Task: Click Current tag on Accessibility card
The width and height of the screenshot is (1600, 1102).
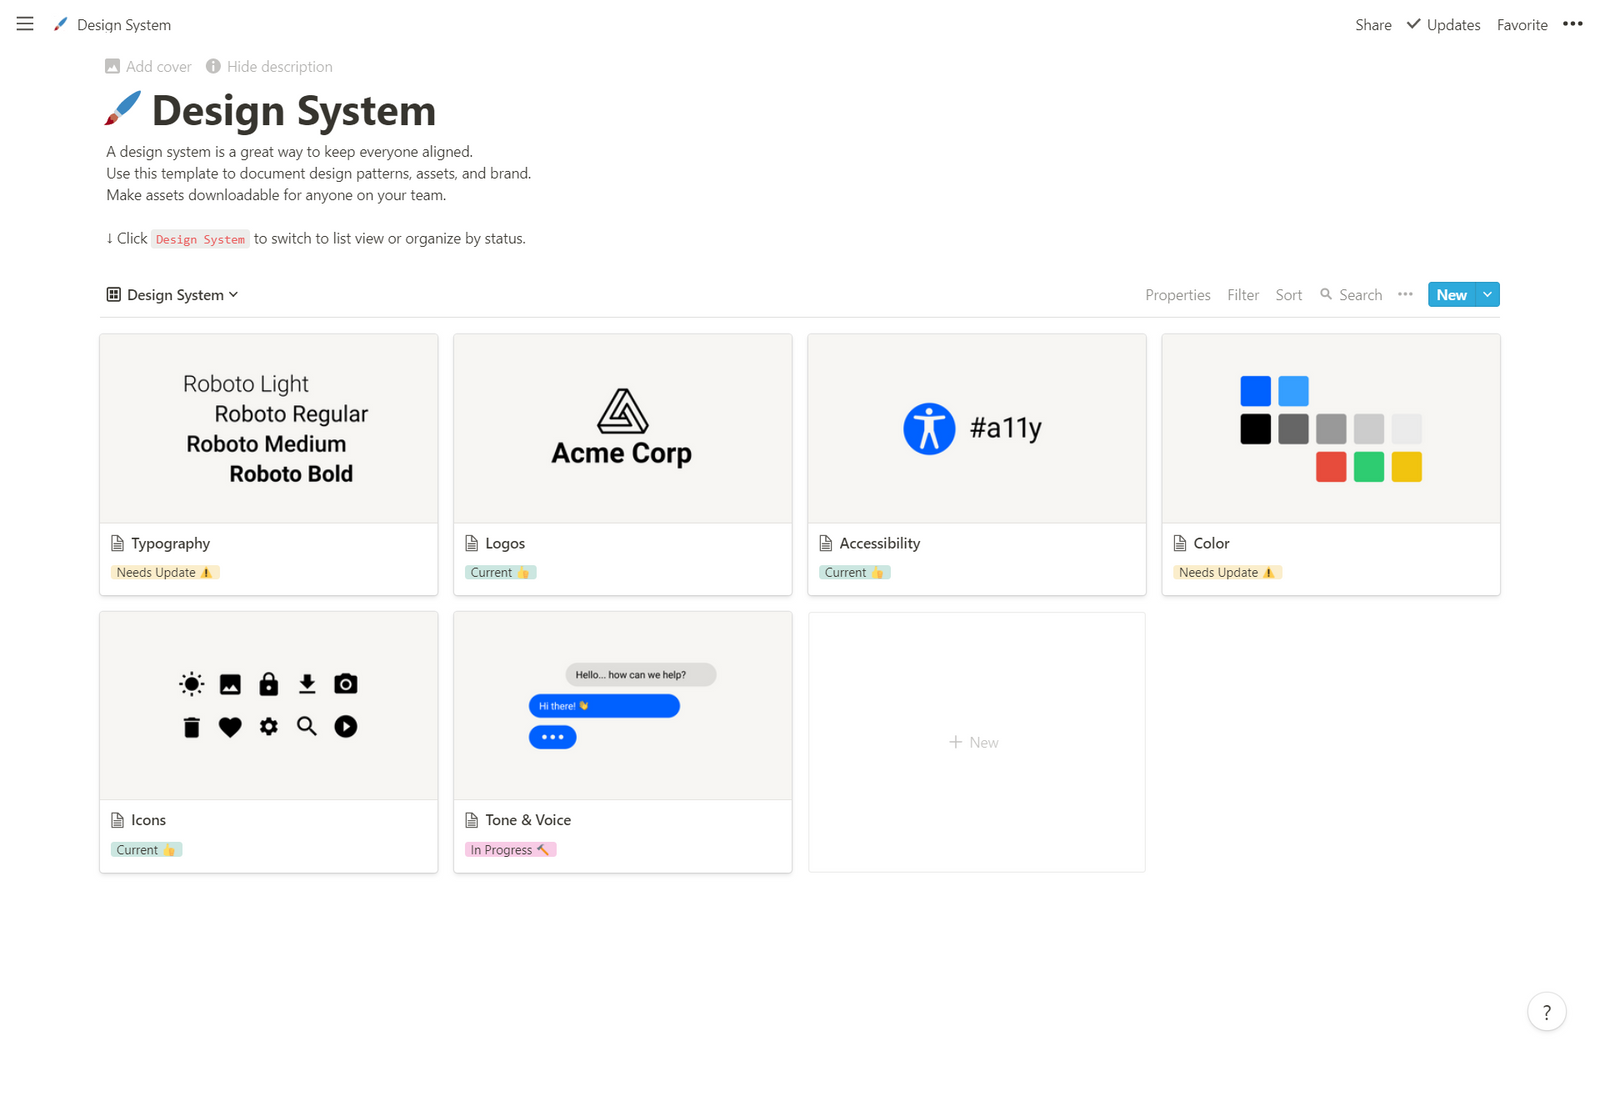Action: click(855, 572)
